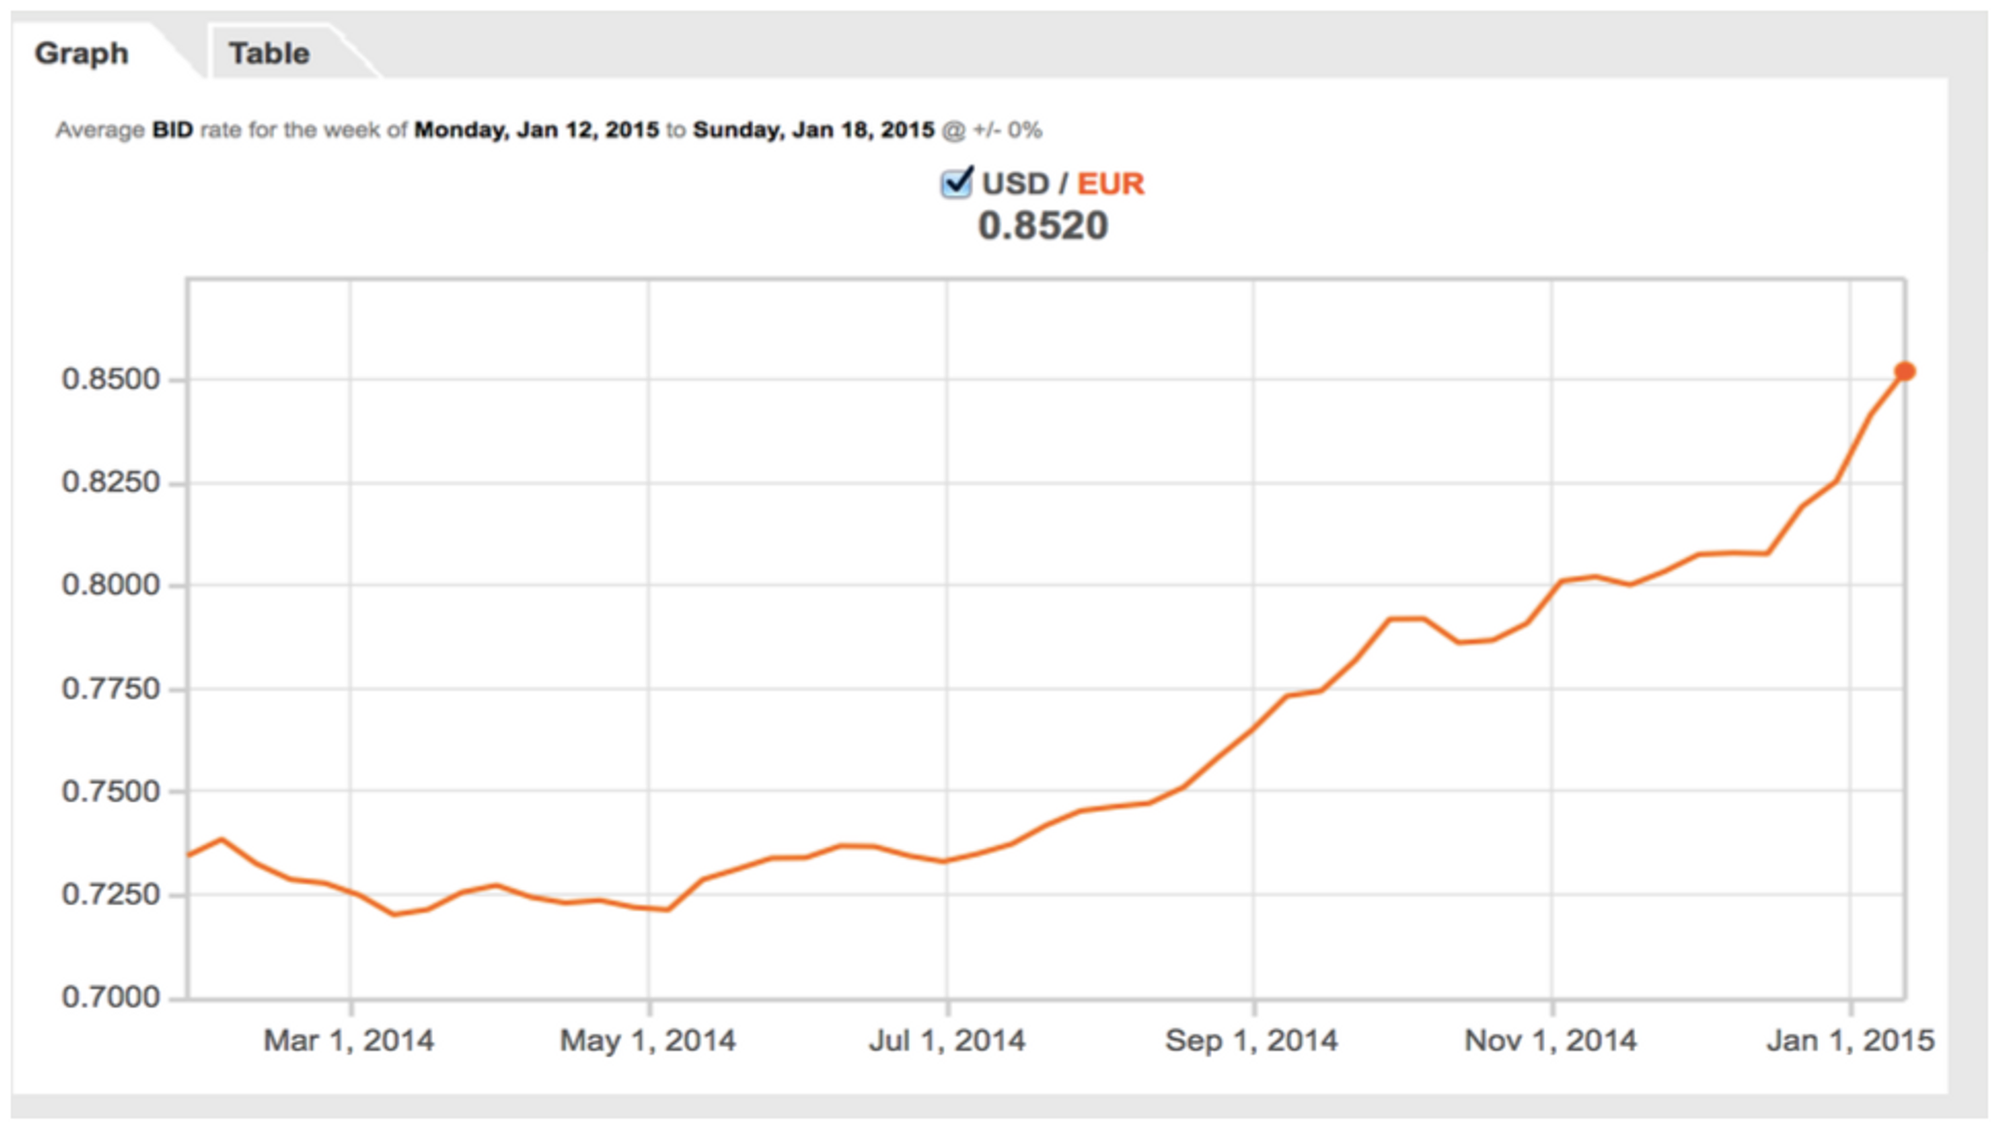Image resolution: width=2000 pixels, height=1130 pixels.
Task: Click the Mar 1, 2014 axis label
Action: pyautogui.click(x=349, y=1041)
